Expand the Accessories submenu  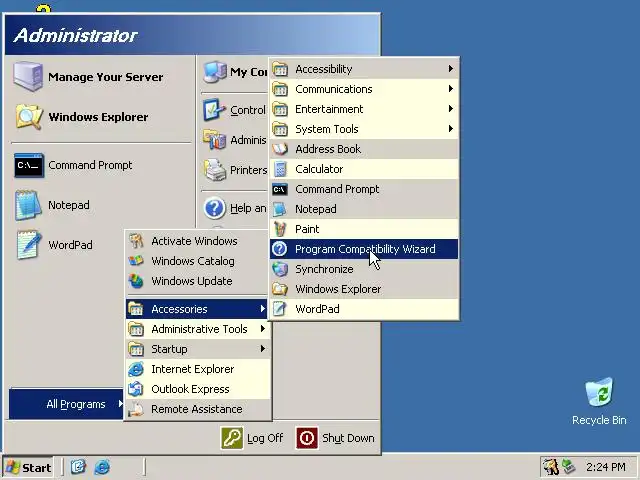[197, 309]
